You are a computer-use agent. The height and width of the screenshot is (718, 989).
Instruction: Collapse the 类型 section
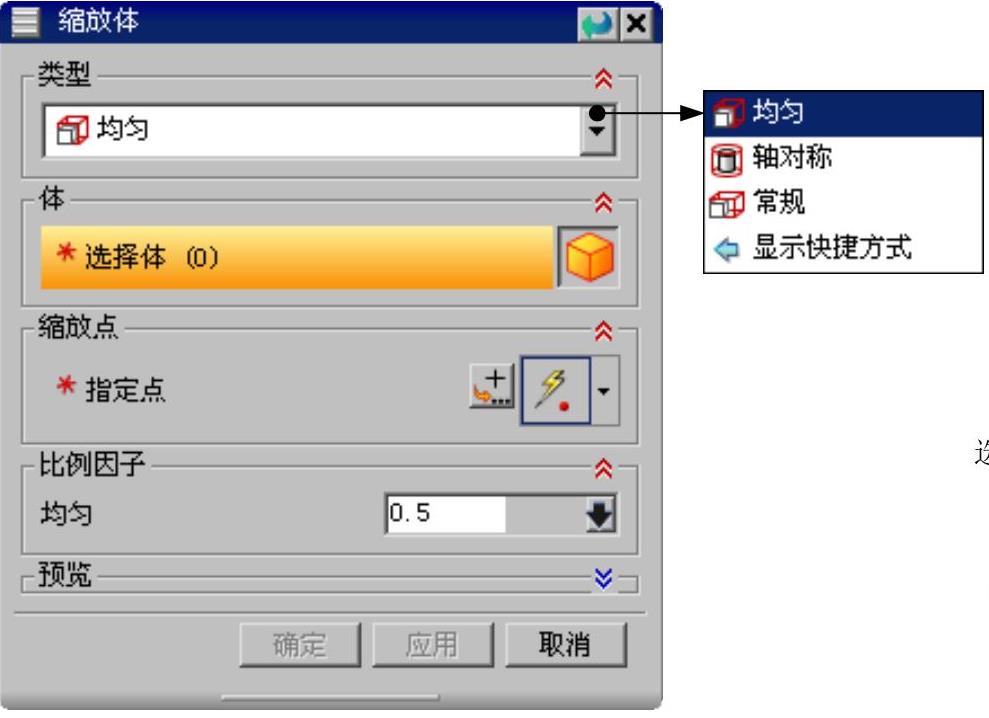coord(604,79)
